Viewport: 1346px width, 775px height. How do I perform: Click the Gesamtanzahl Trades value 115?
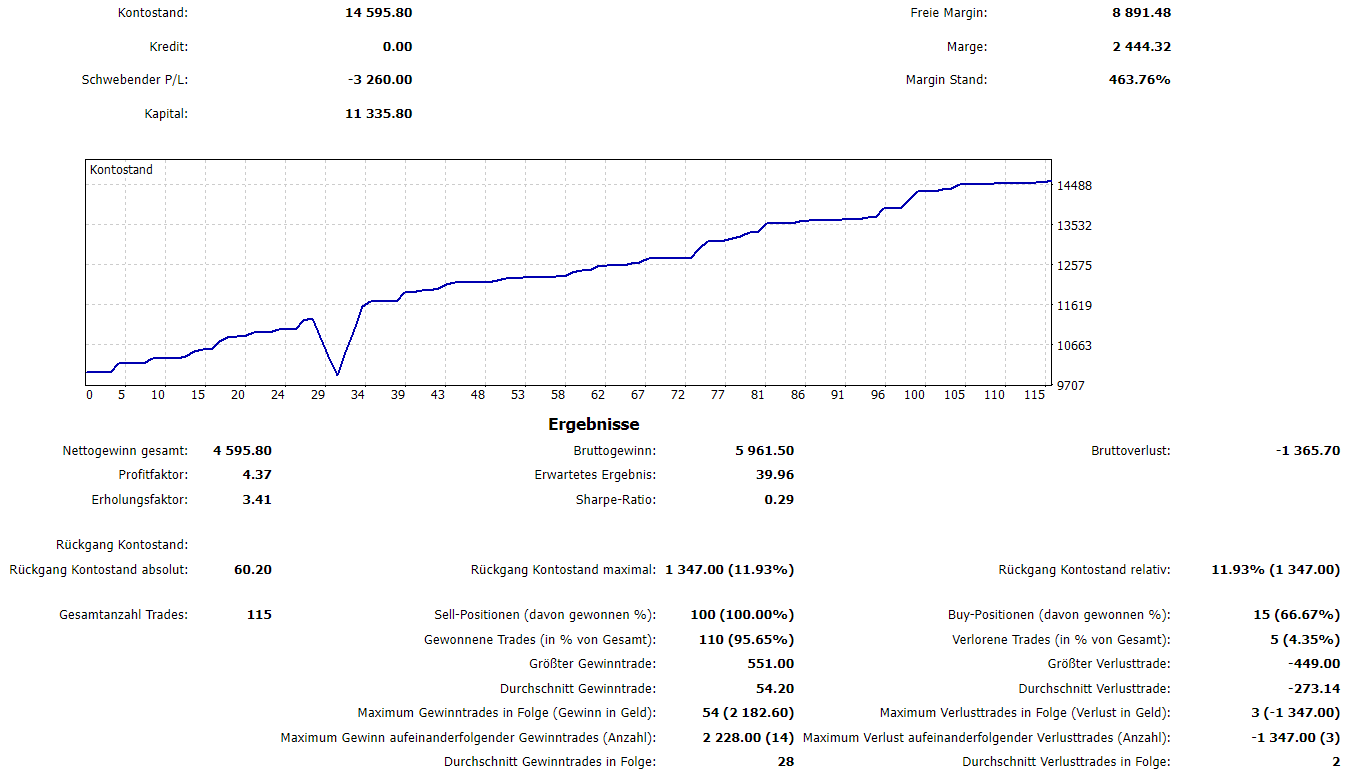[258, 615]
